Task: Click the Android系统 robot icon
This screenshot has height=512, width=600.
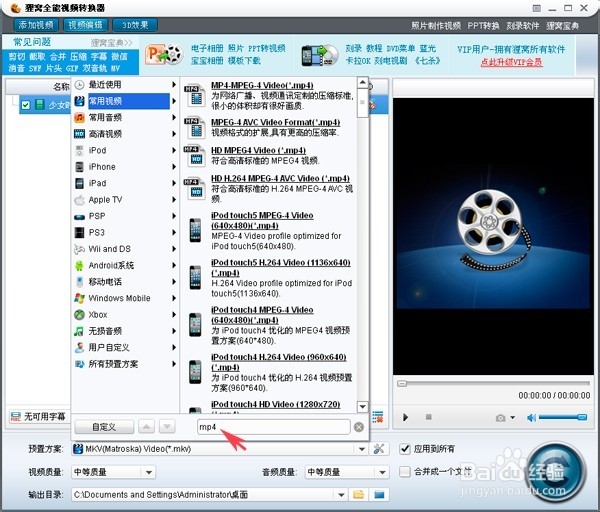Action: pos(79,266)
